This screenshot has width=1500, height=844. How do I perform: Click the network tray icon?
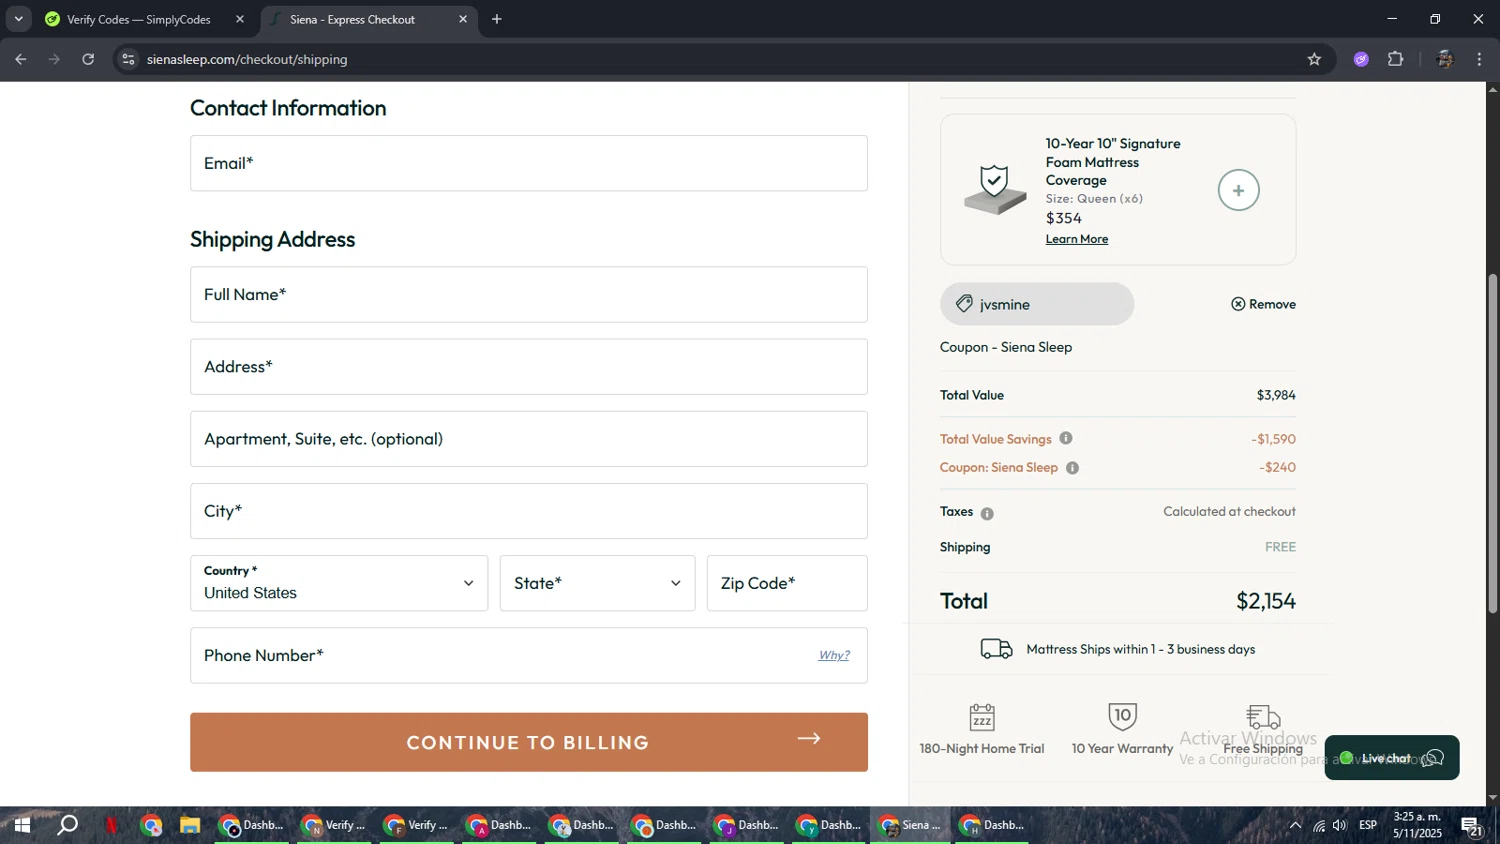click(x=1319, y=825)
